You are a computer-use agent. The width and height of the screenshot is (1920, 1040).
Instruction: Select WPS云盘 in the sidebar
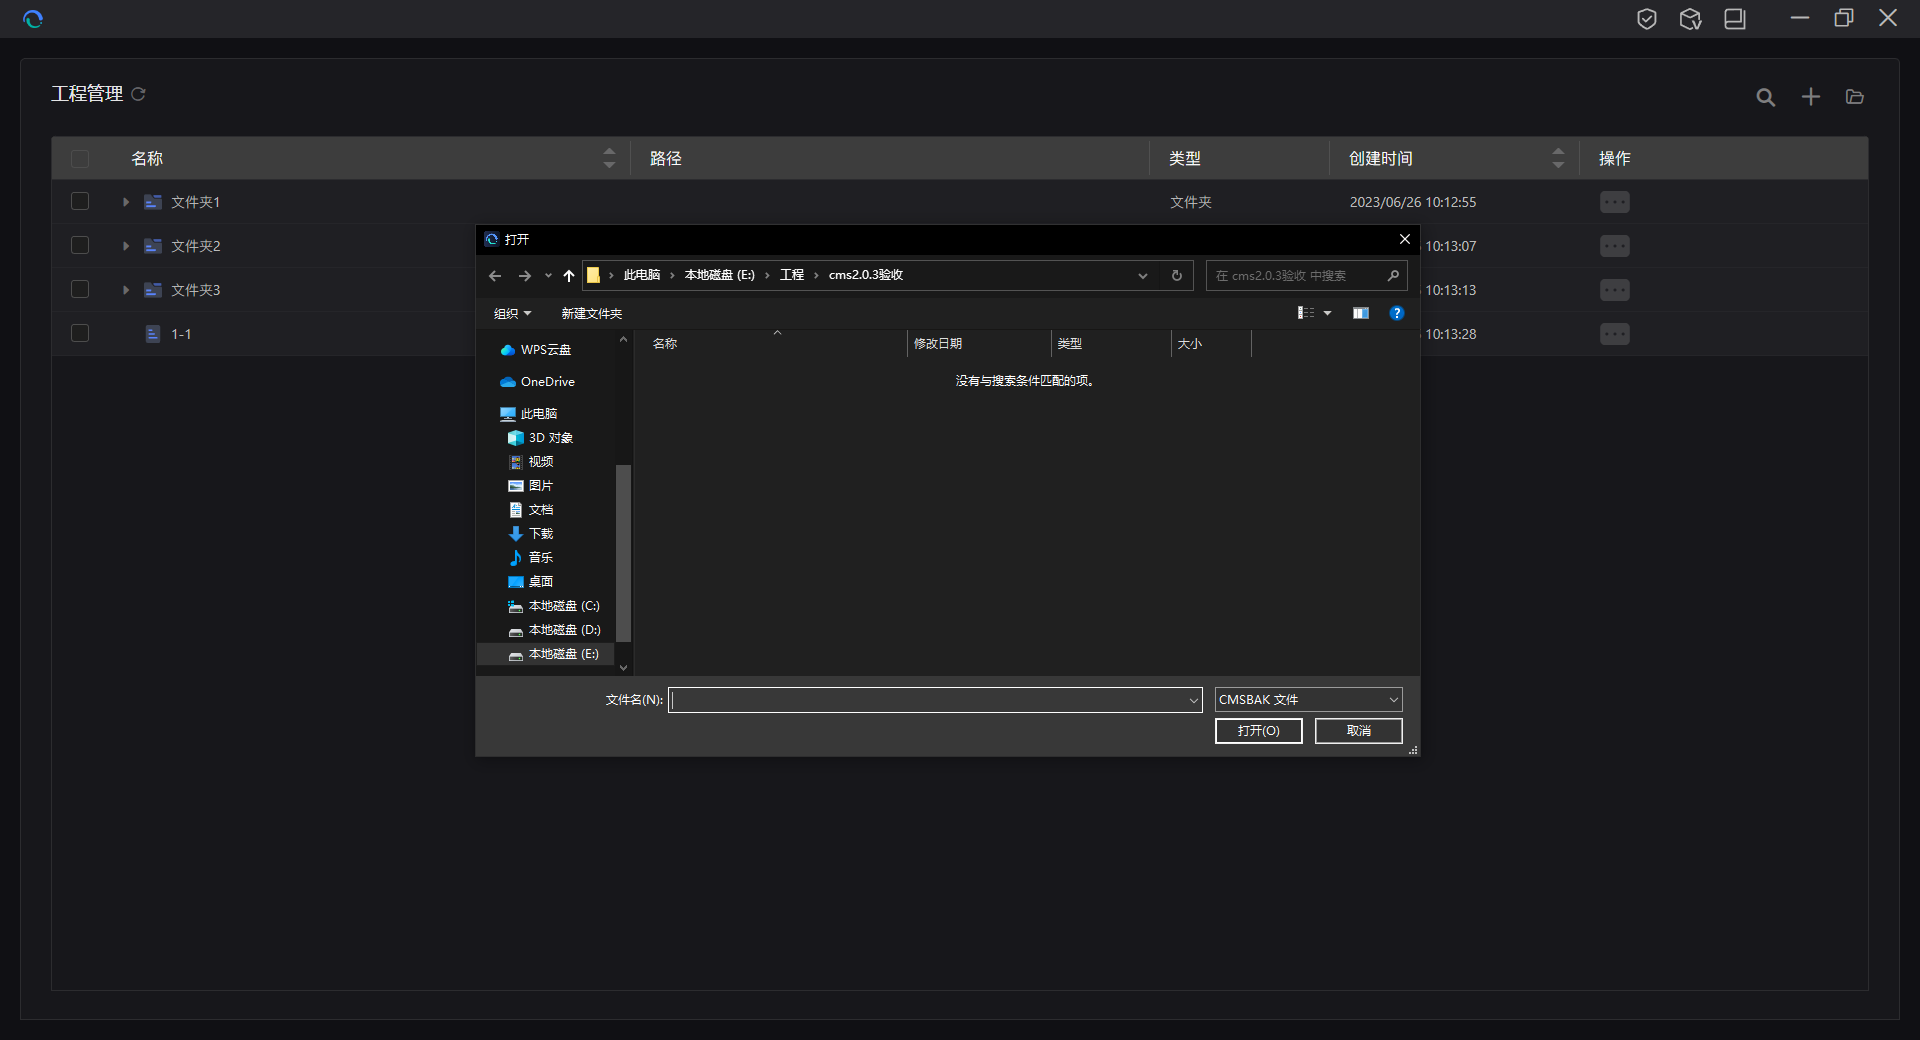[545, 350]
